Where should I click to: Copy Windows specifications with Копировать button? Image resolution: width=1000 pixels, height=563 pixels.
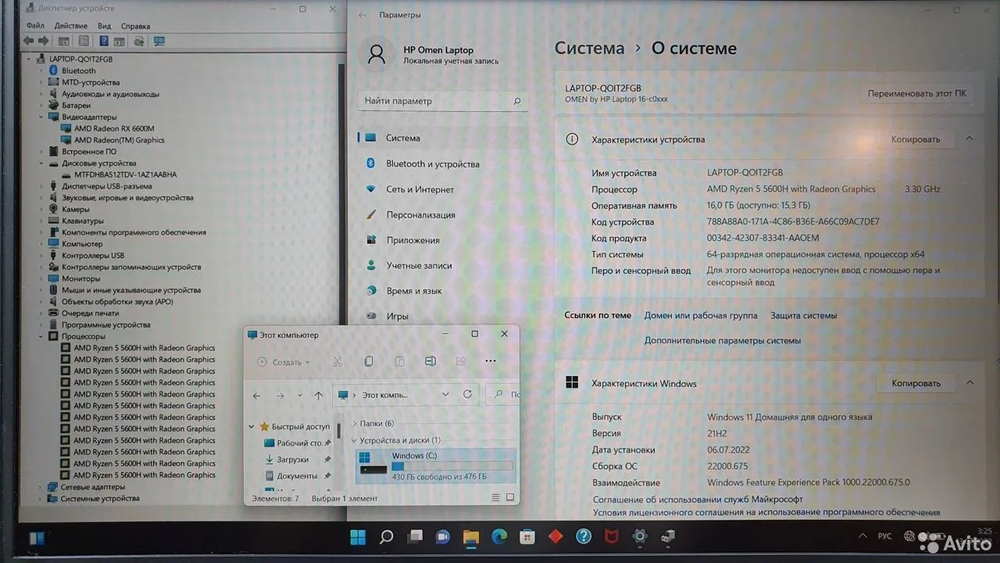(x=915, y=383)
